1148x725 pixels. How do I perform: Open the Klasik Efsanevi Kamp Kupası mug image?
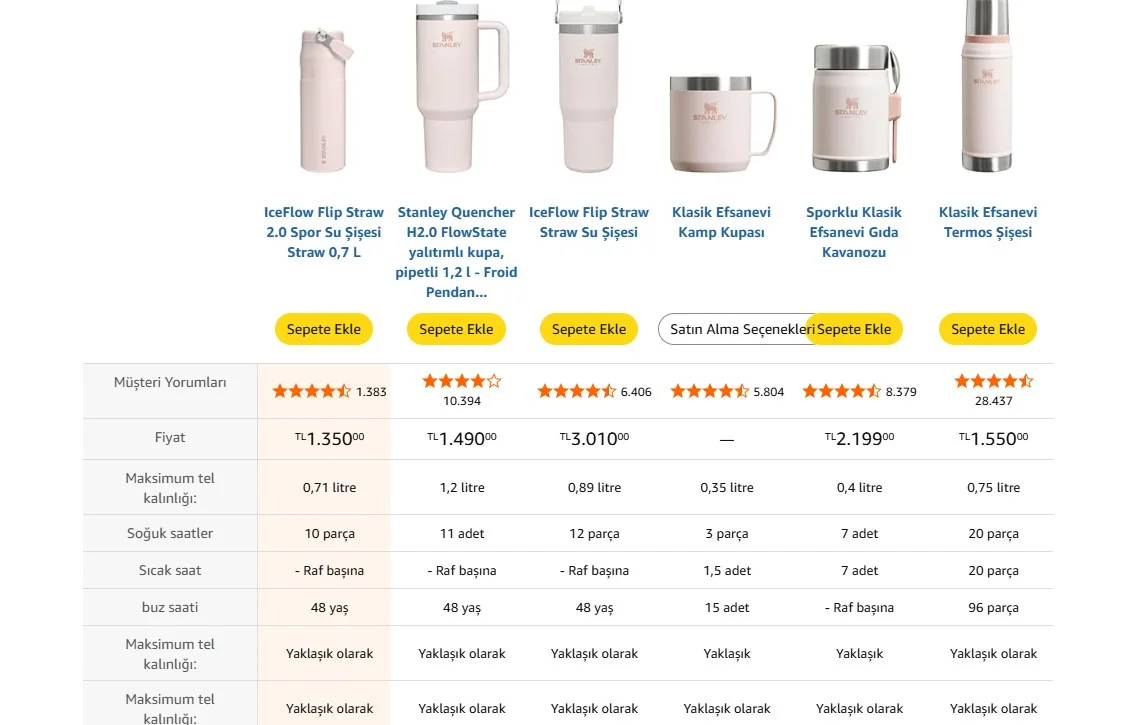point(721,123)
